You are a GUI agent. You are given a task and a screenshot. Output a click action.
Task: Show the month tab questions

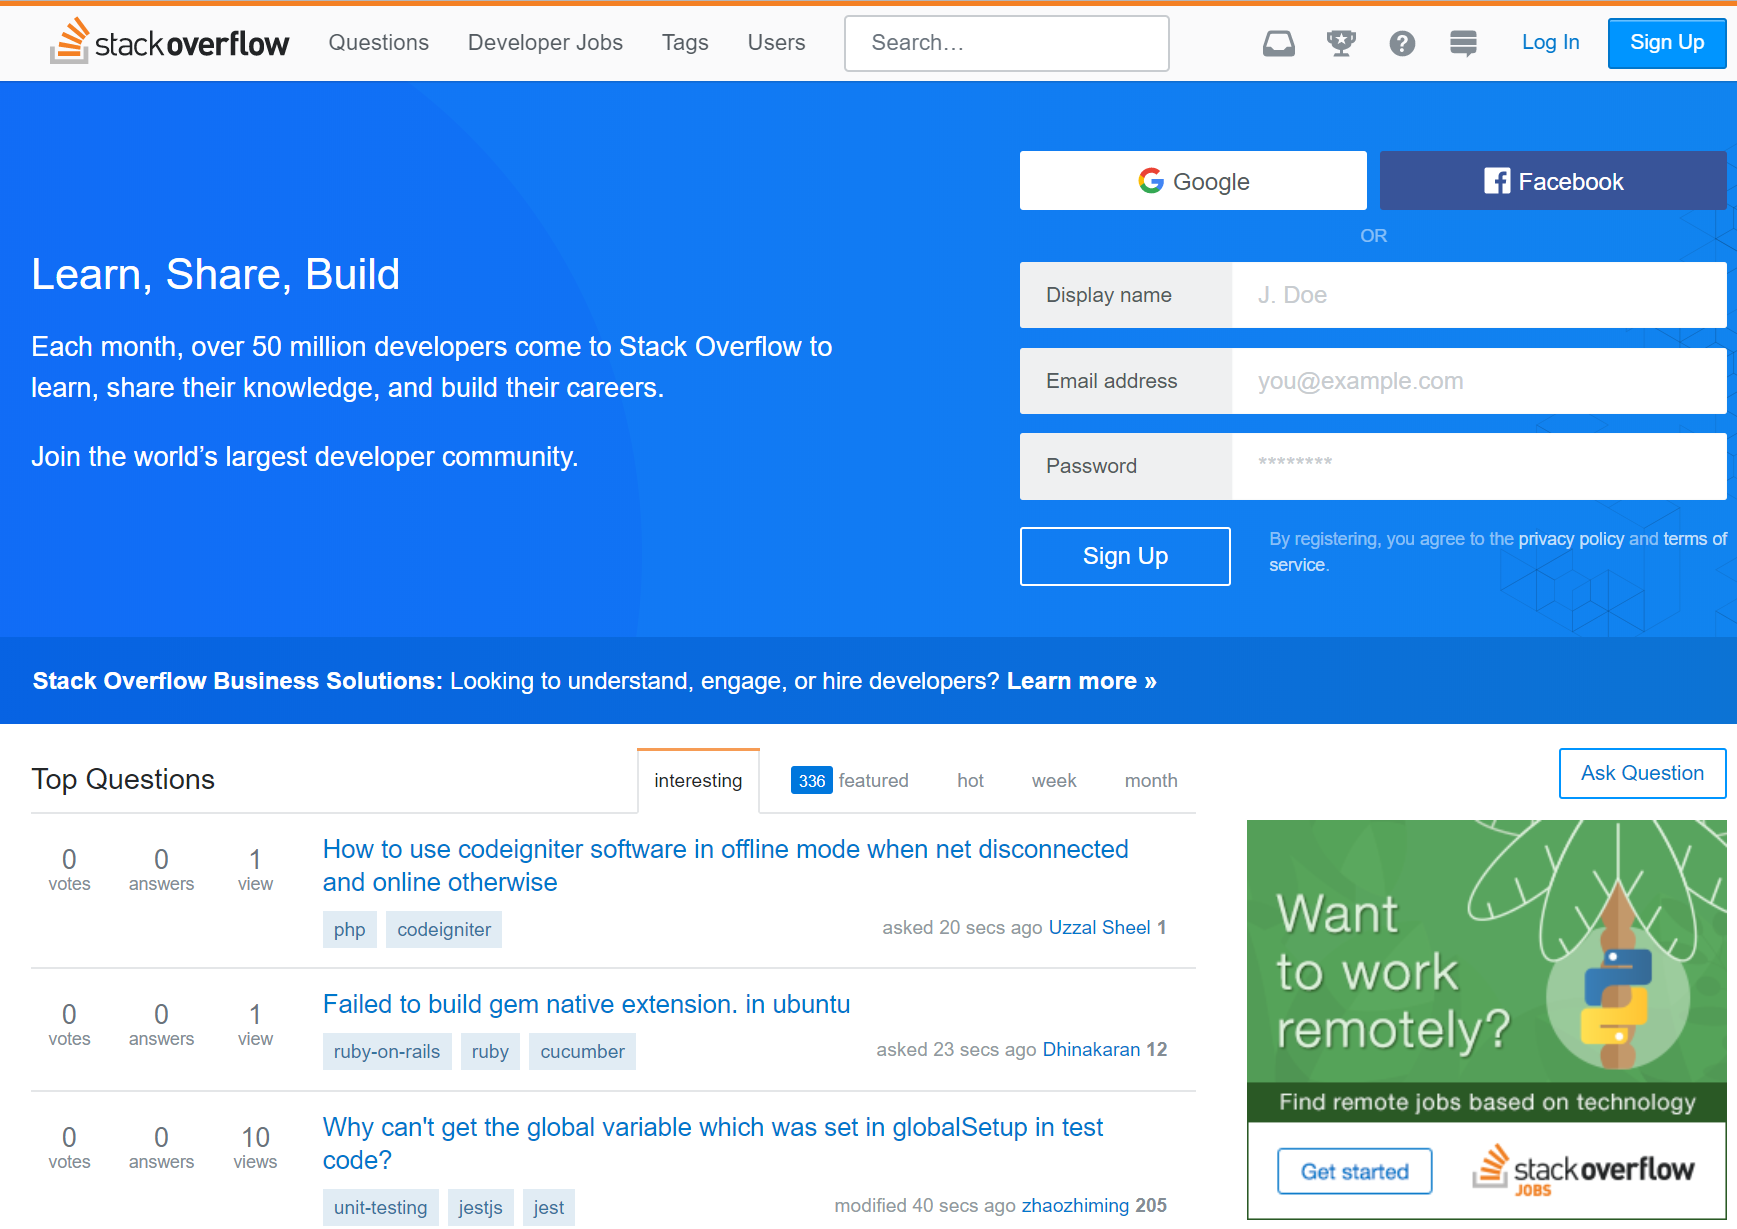pos(1150,781)
